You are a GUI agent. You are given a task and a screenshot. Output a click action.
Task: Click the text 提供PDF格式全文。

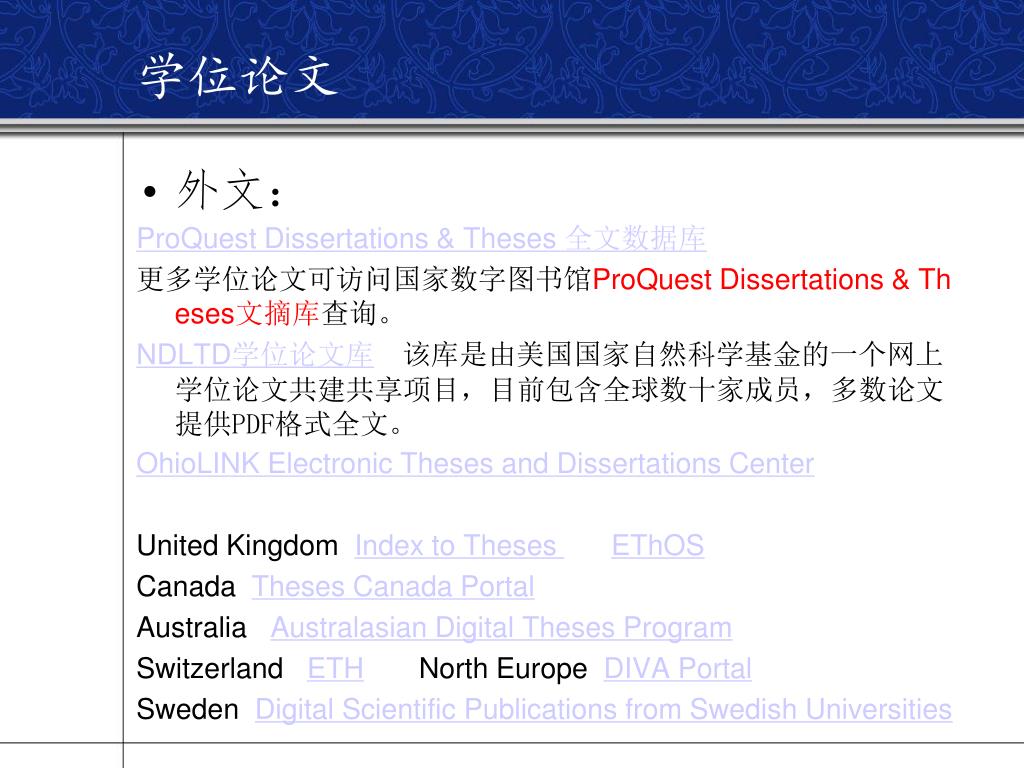click(x=290, y=424)
